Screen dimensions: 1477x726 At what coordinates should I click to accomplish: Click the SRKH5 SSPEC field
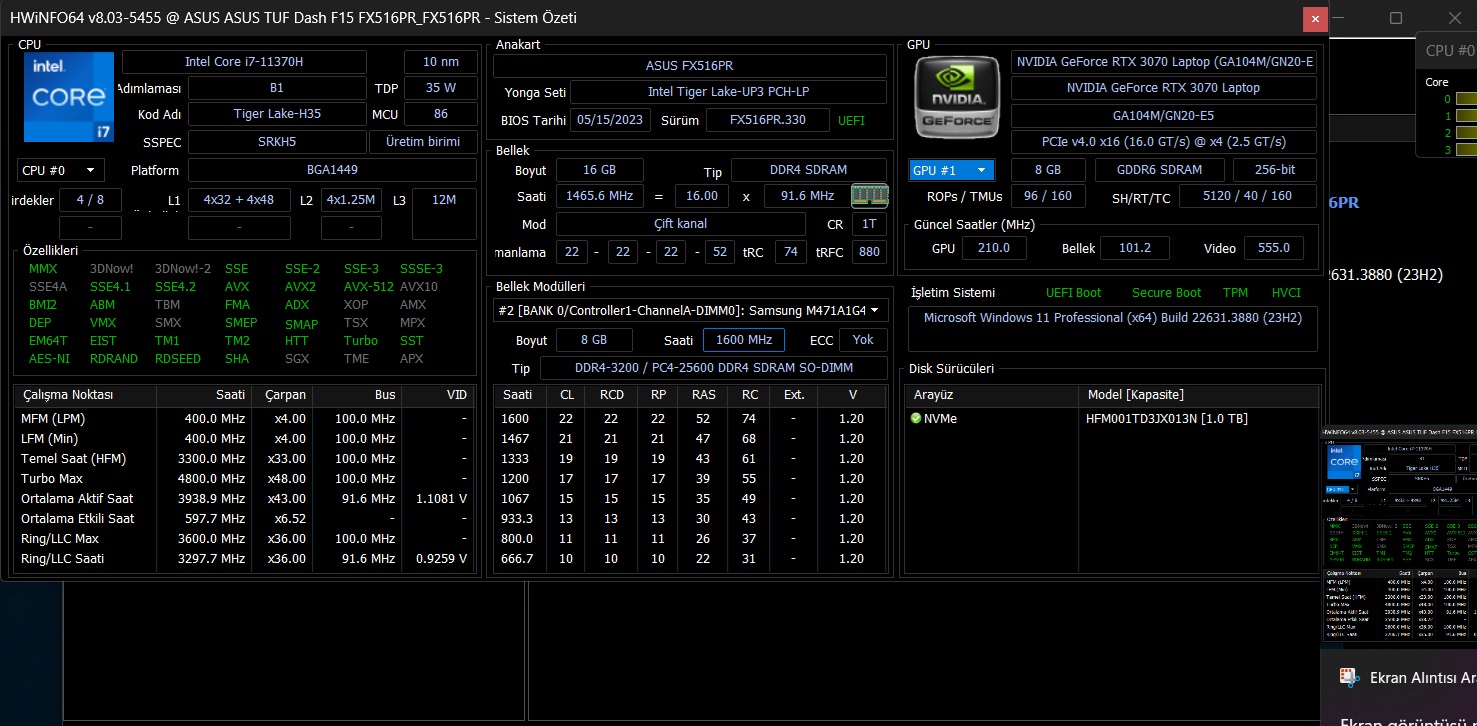277,142
